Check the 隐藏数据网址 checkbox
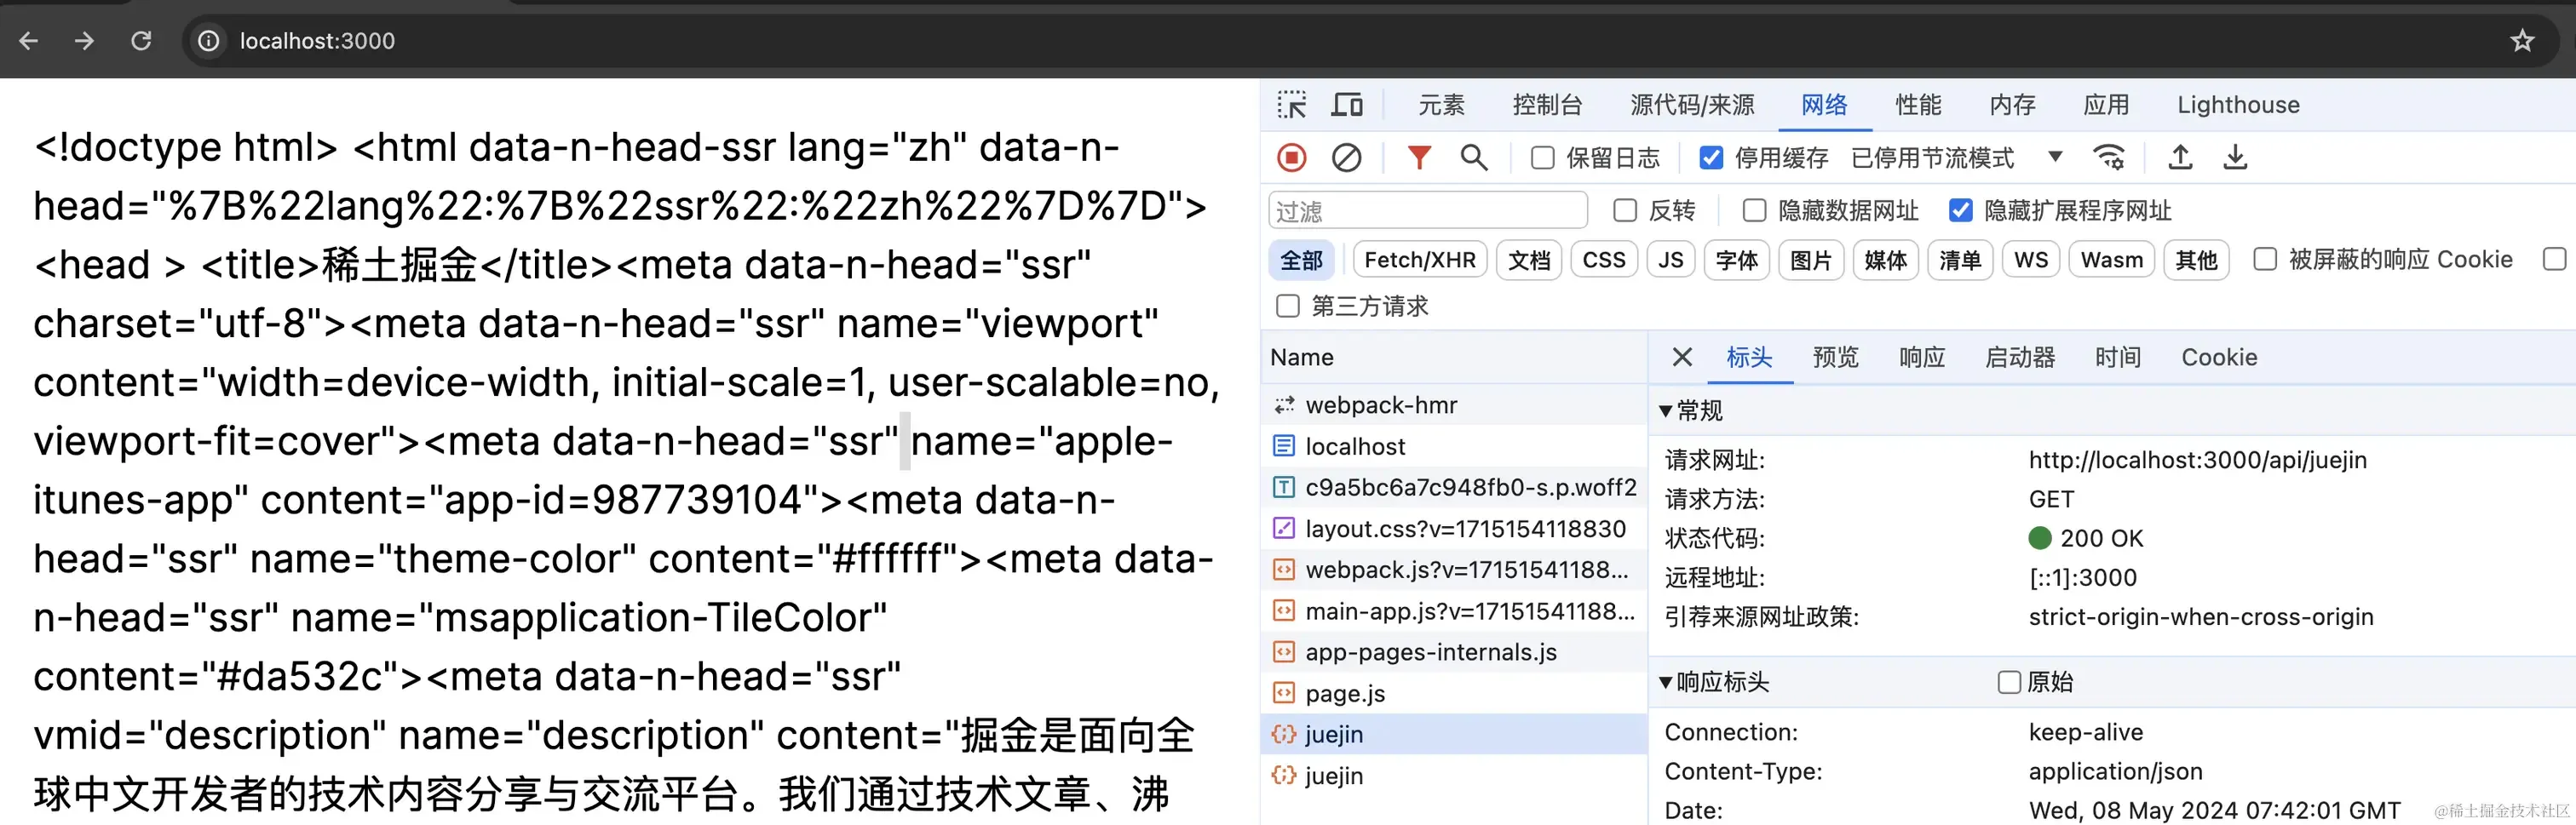 pyautogui.click(x=1754, y=210)
